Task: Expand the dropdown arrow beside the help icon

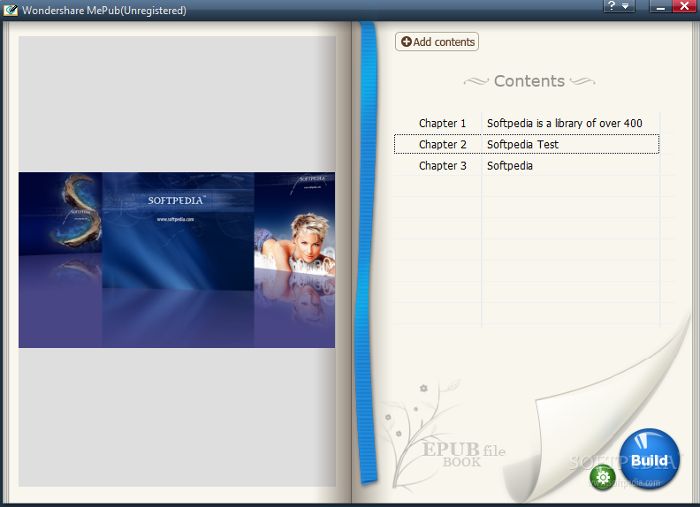Action: [625, 6]
